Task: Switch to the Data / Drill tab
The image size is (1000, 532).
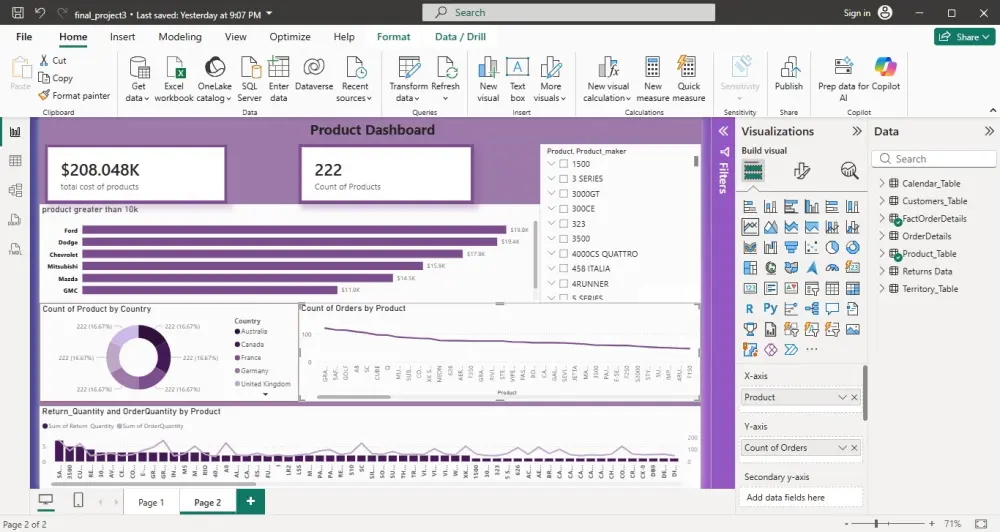Action: (x=460, y=37)
